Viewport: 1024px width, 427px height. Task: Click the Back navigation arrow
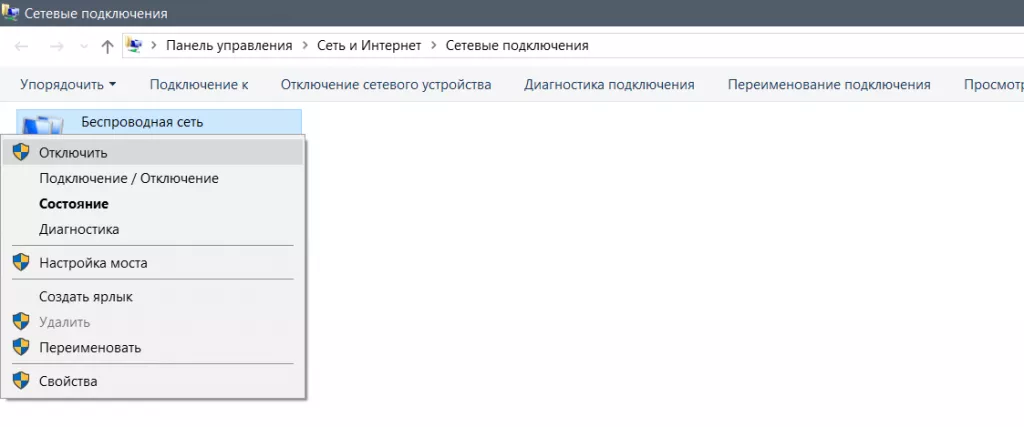[x=22, y=46]
